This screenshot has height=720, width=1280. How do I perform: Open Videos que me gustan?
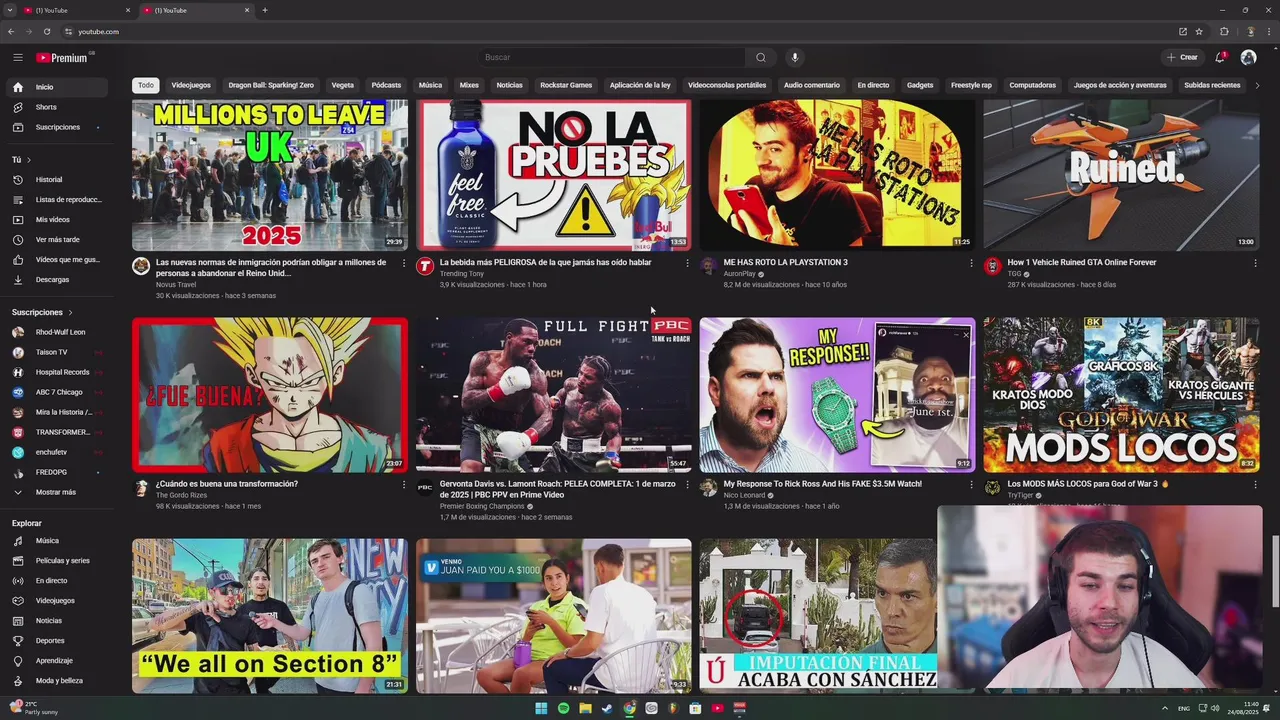[x=58, y=260]
